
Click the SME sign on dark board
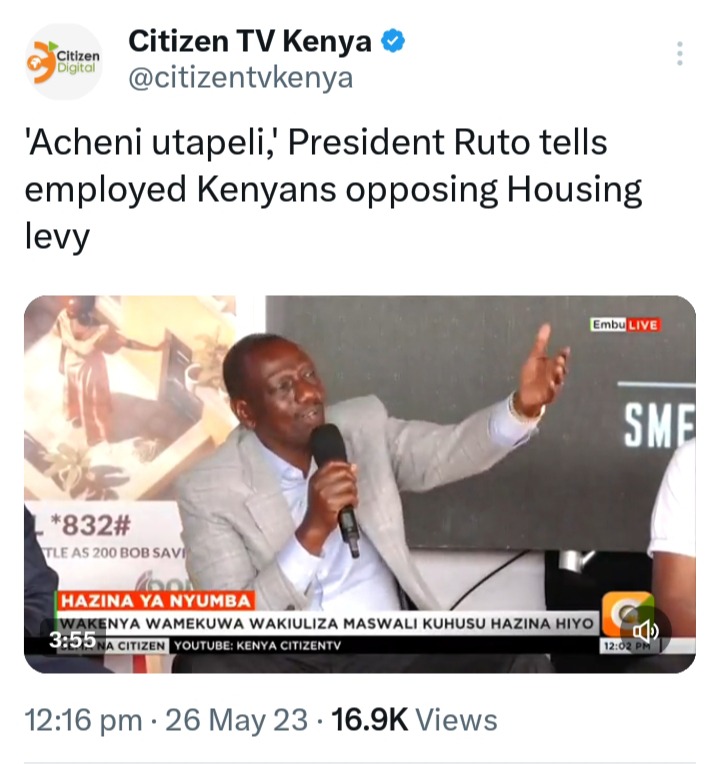[660, 426]
